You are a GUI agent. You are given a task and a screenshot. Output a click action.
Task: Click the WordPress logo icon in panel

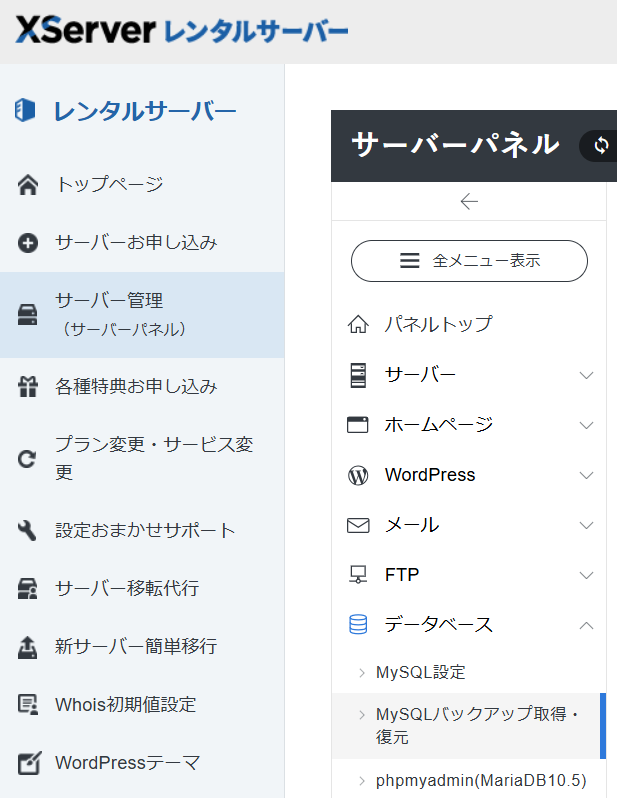(358, 475)
